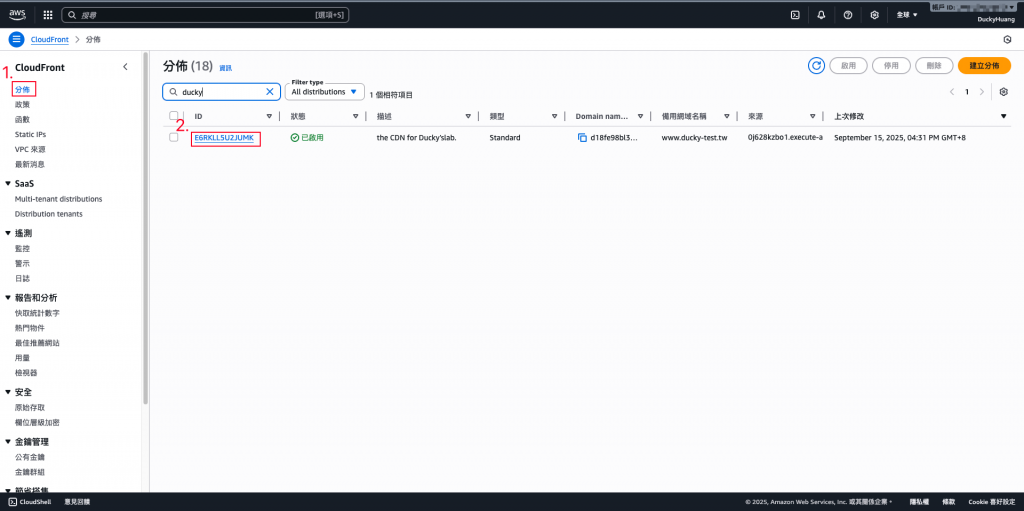This screenshot has height=511, width=1024.
Task: Open Distribution tenants
Action: (x=48, y=214)
